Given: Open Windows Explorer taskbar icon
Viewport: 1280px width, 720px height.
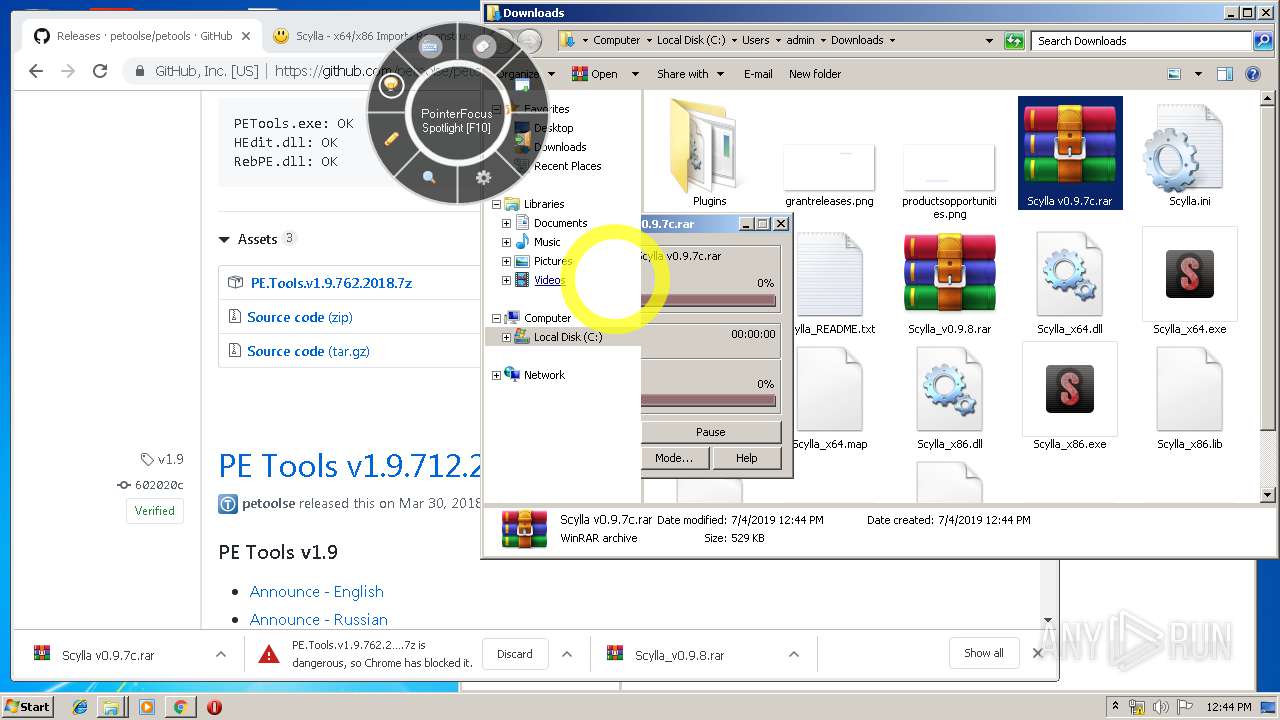Looking at the screenshot, I should pyautogui.click(x=111, y=707).
